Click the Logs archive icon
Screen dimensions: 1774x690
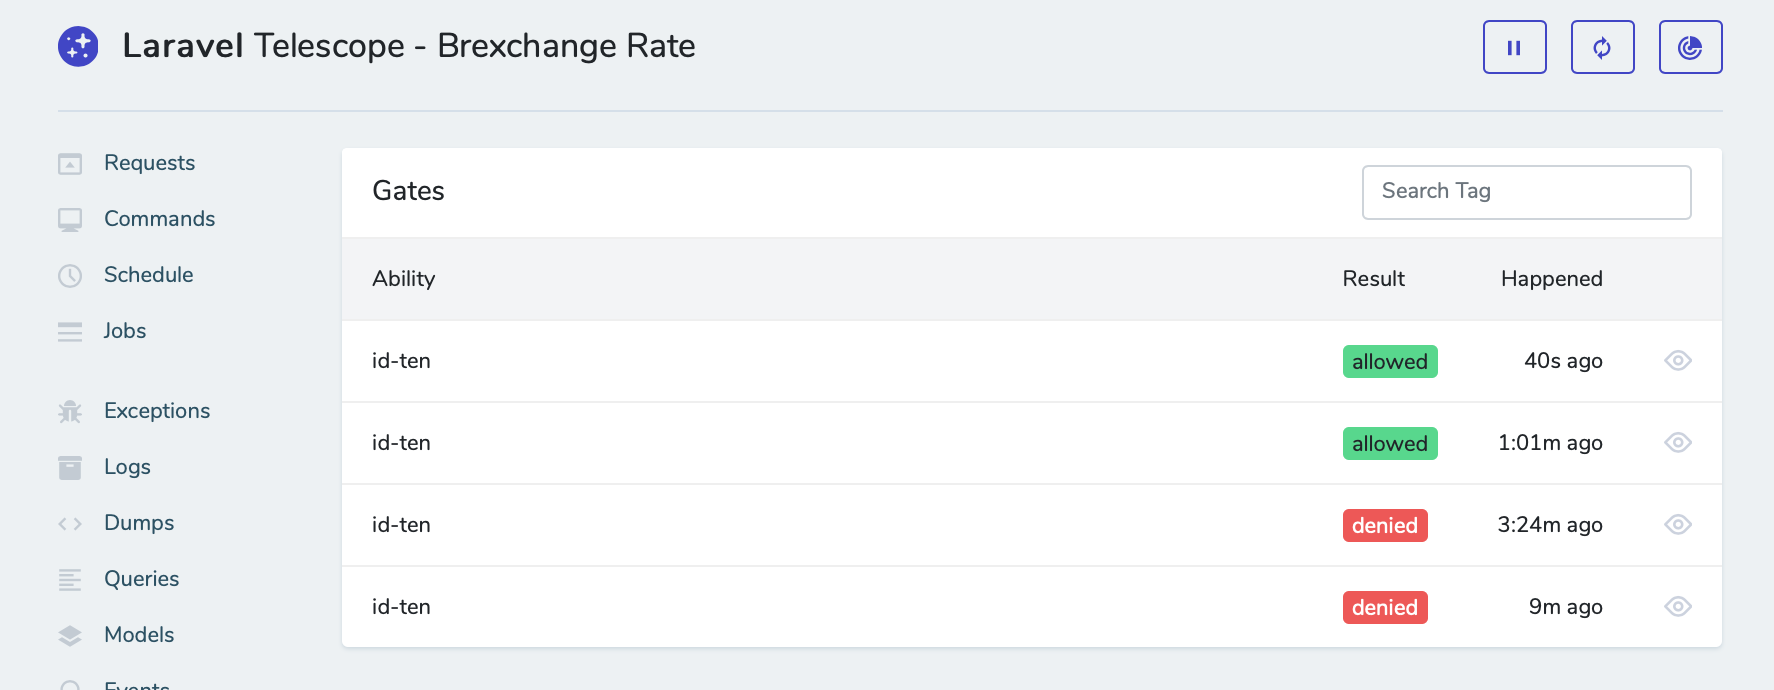(70, 468)
